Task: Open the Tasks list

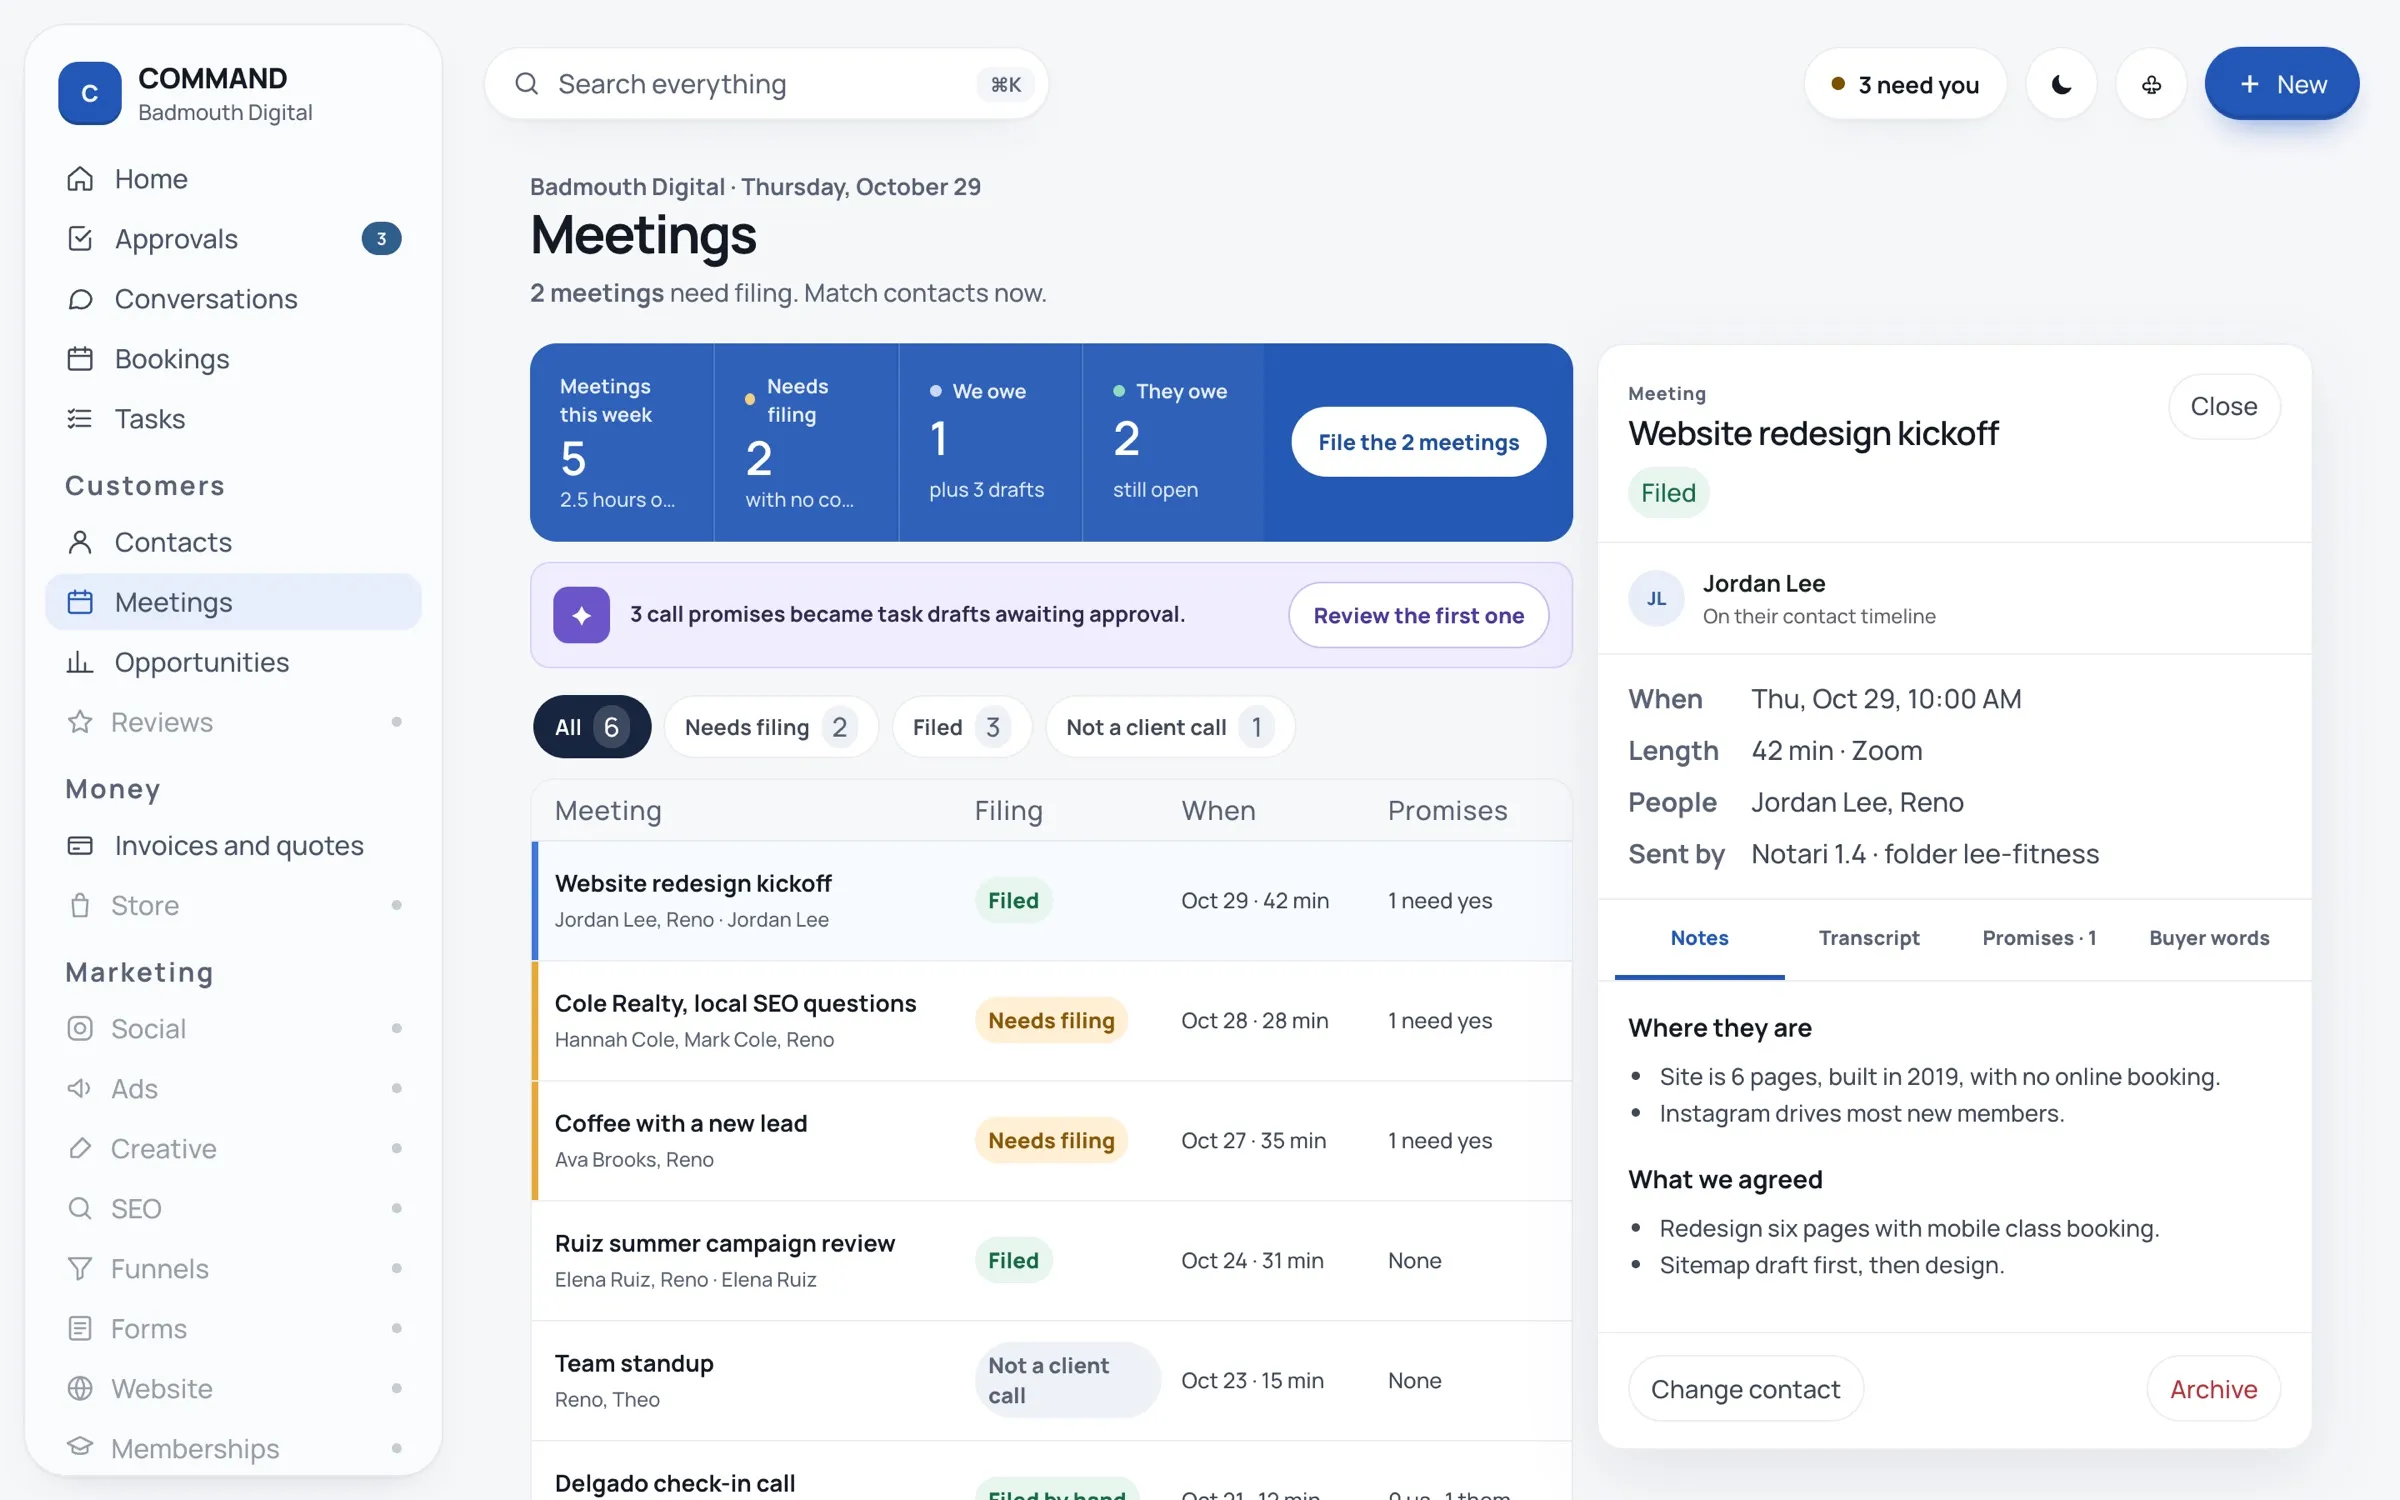Action: pos(233,419)
